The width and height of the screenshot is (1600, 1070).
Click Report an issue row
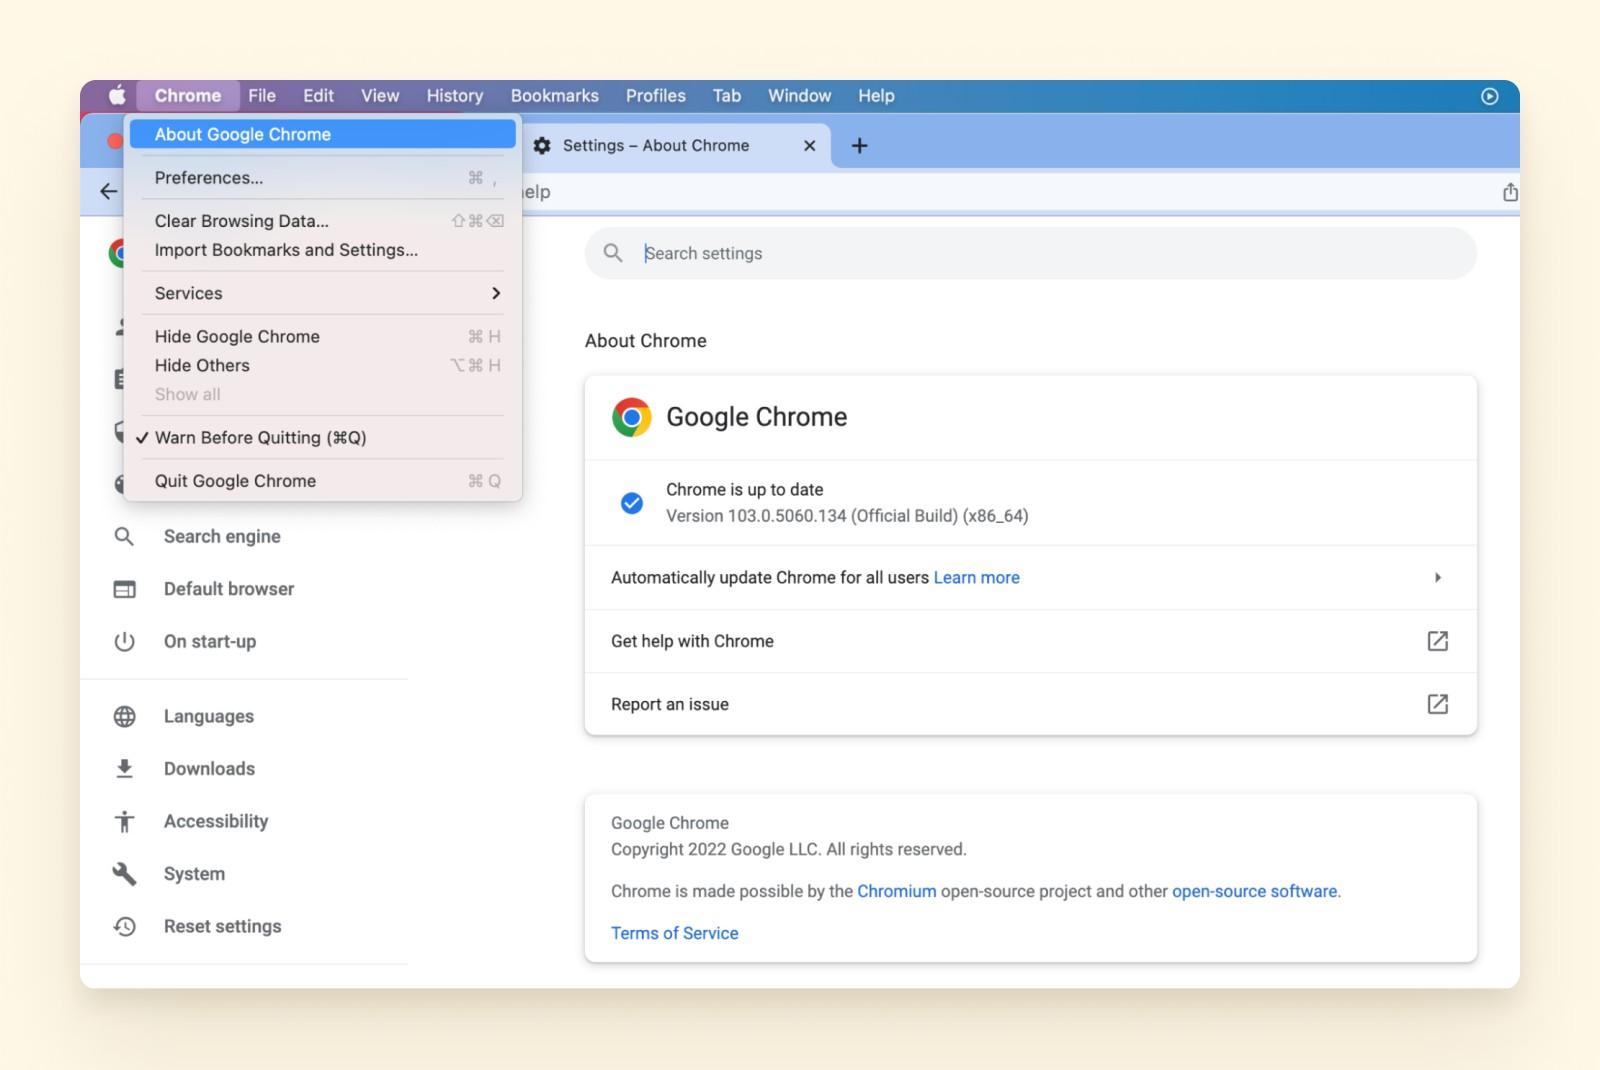click(x=1031, y=704)
